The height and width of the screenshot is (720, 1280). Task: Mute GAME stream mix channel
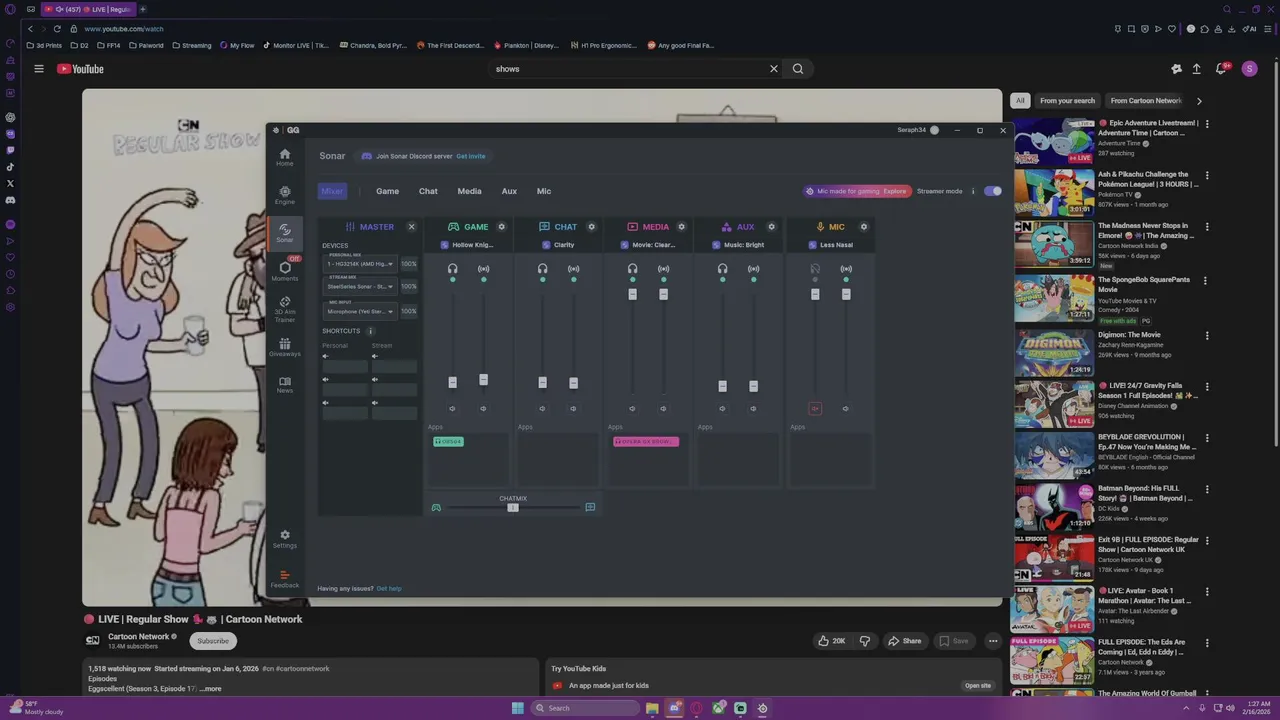(x=483, y=408)
